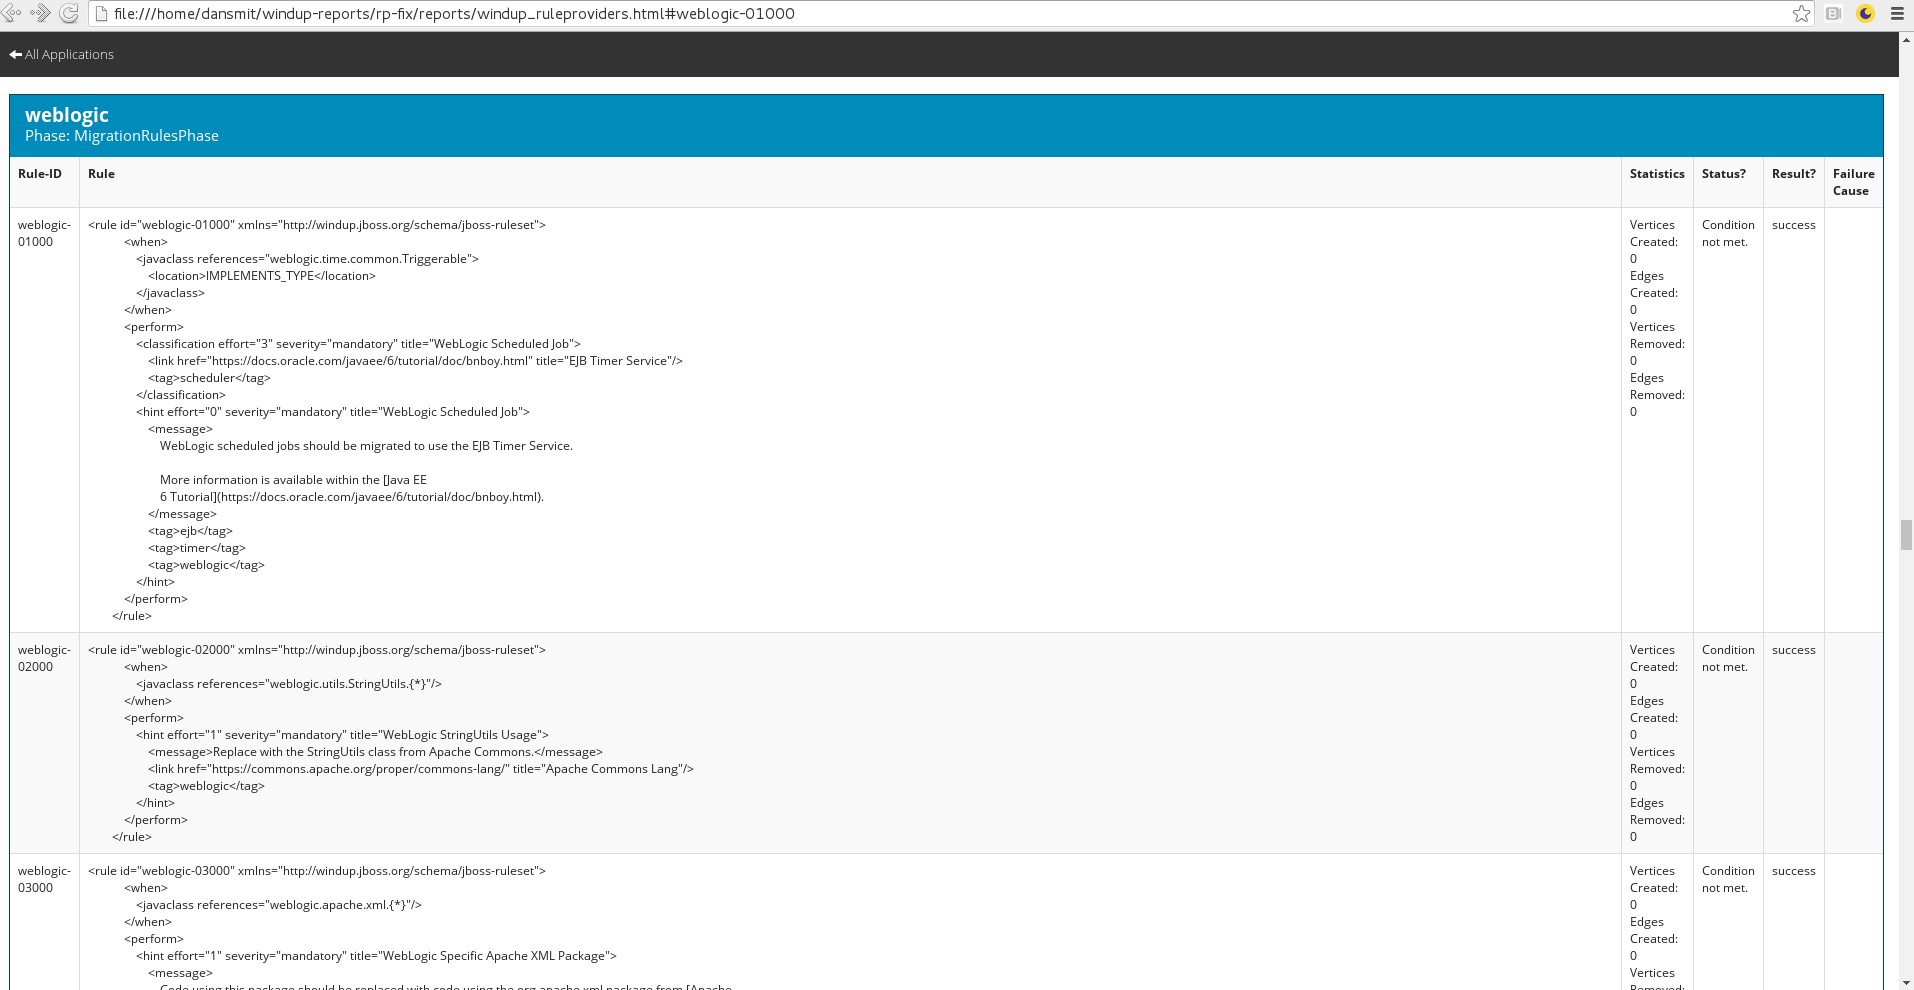Viewport: 1914px width, 990px height.
Task: Click success result for weblogic-02000
Action: click(1794, 650)
